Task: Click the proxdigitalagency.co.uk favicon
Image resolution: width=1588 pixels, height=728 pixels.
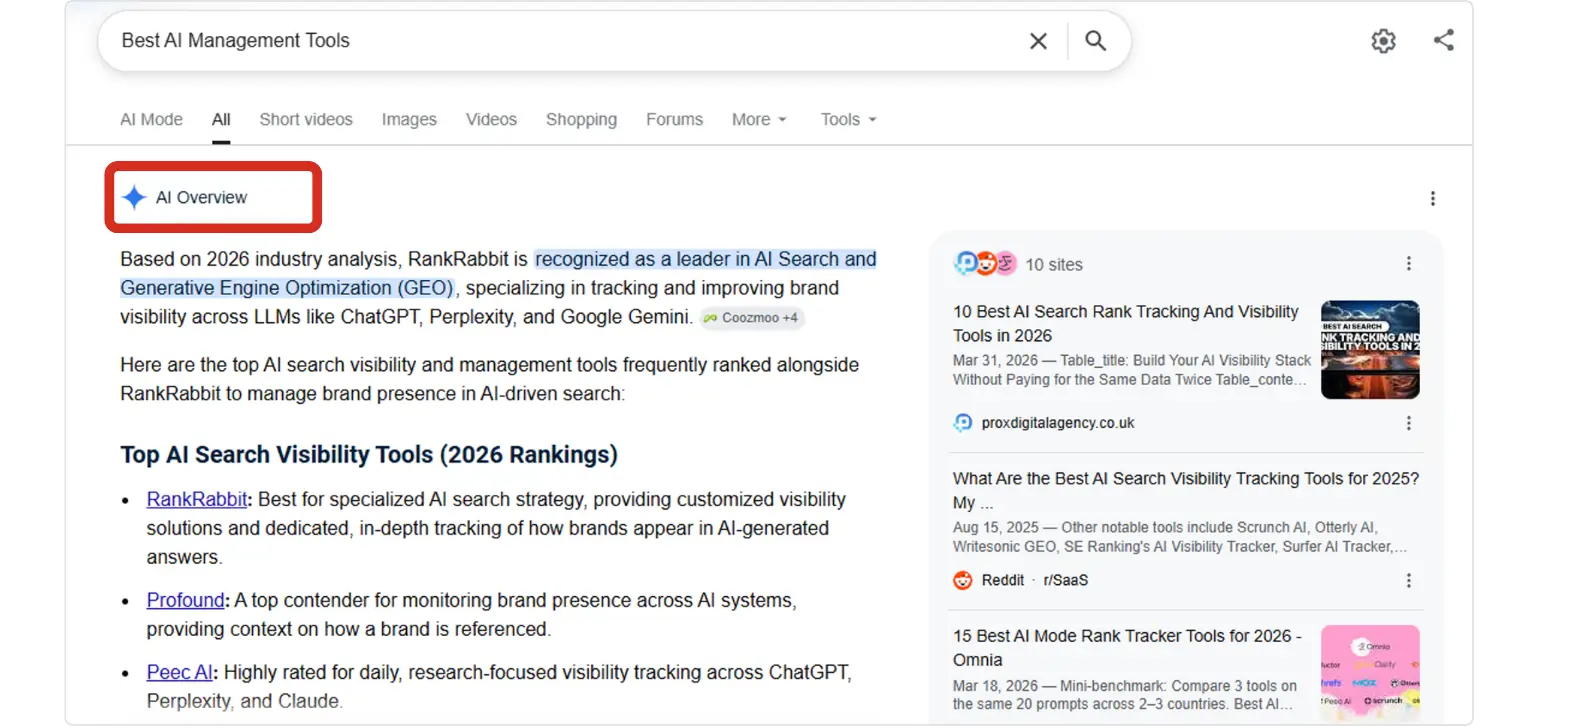Action: [x=962, y=423]
